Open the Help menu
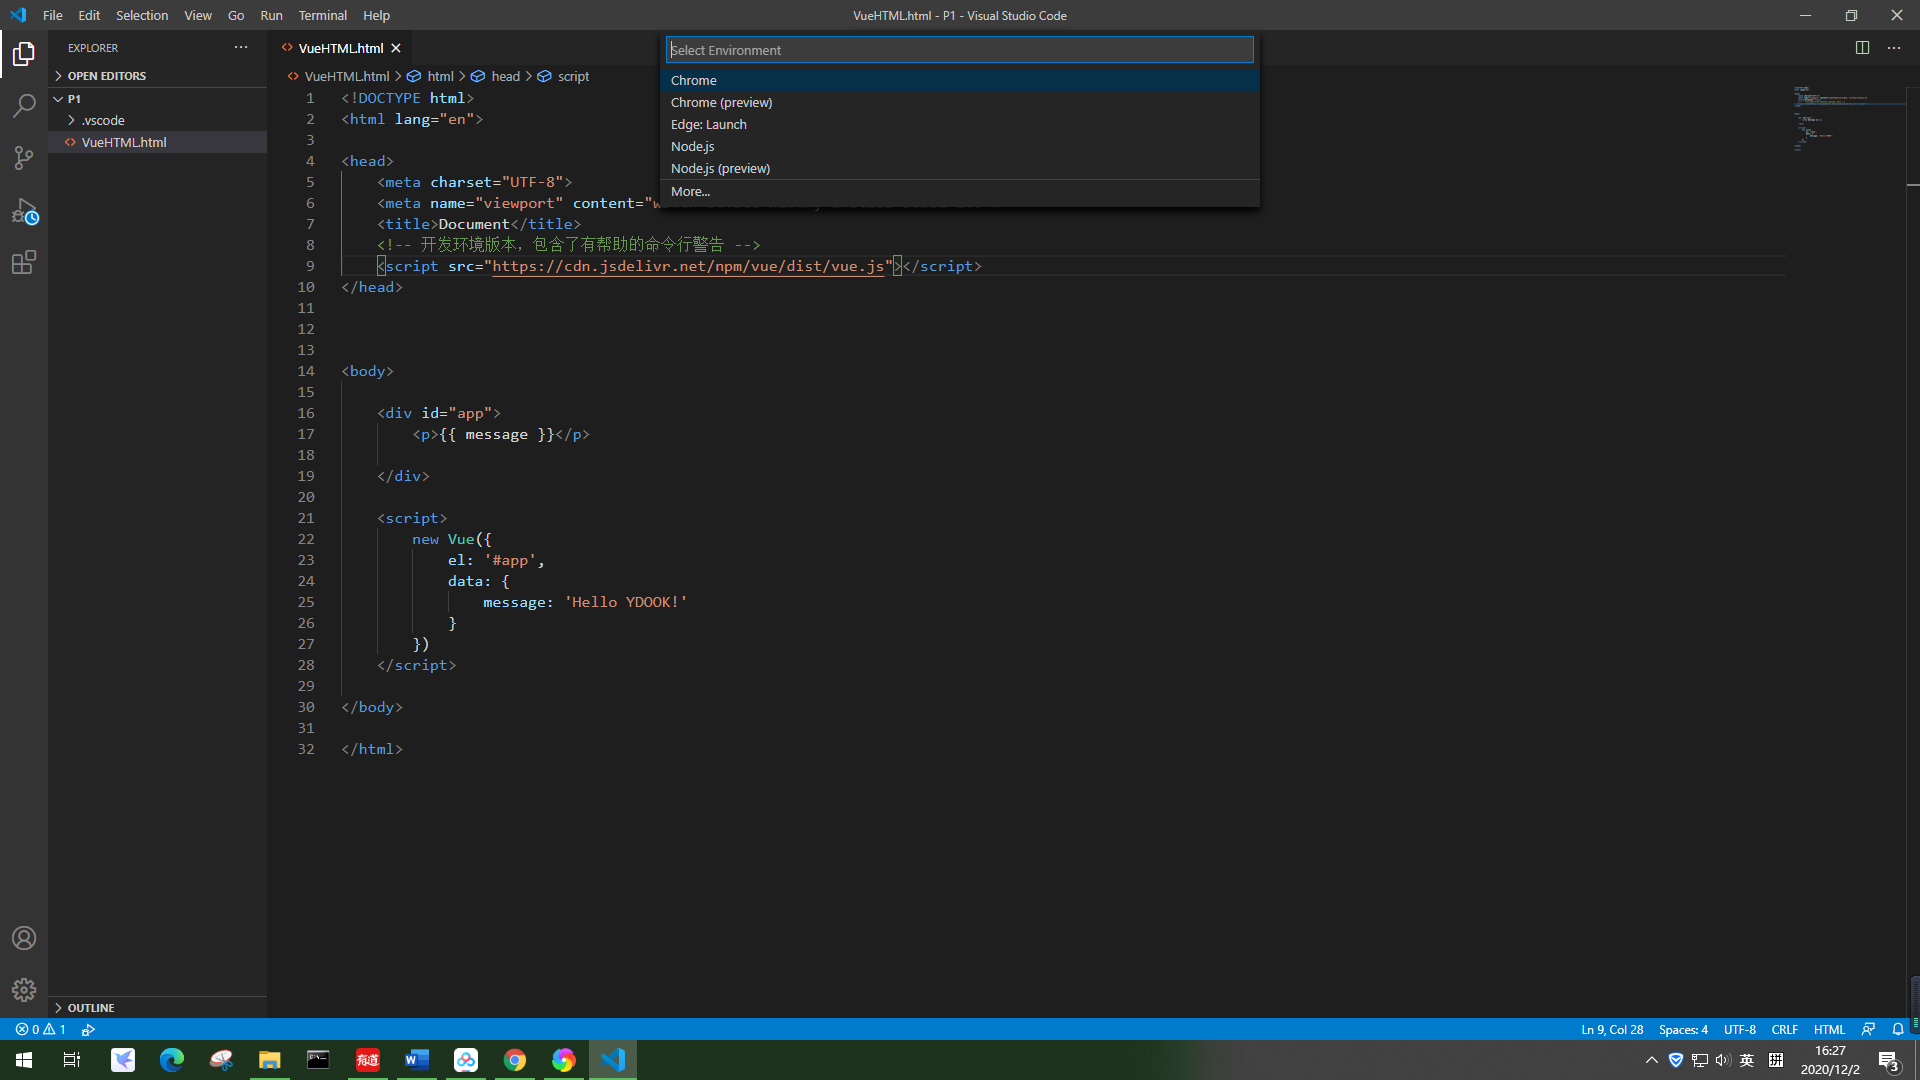Screen dimensions: 1920x1080 [376, 15]
